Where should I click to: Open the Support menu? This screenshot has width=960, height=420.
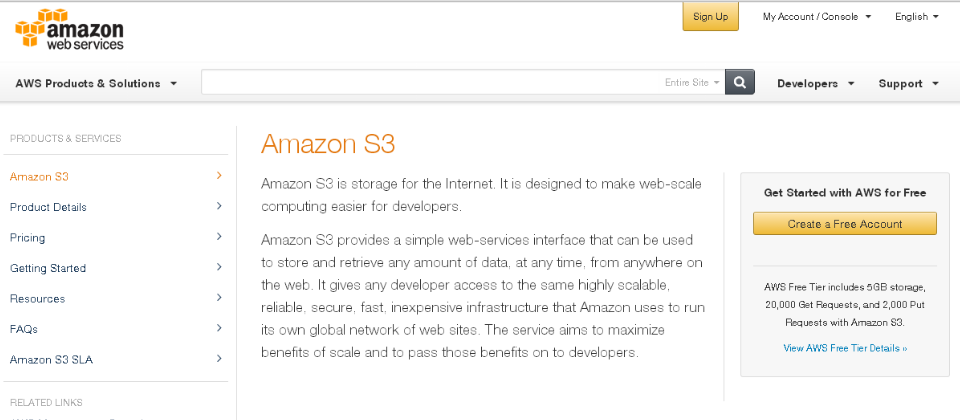tap(909, 84)
